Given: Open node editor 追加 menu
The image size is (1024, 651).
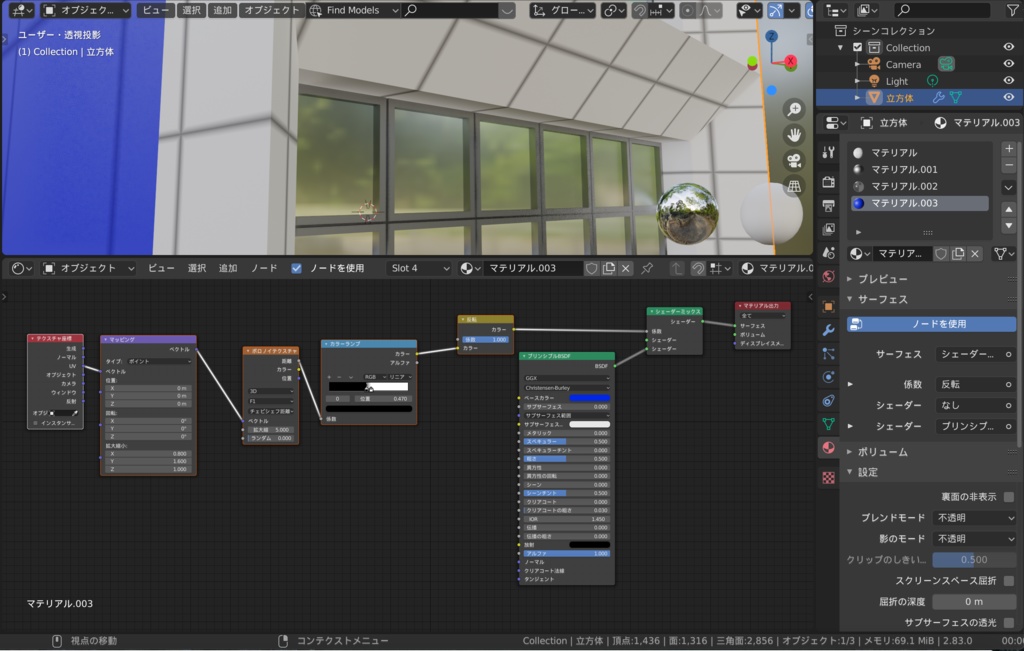Looking at the screenshot, I should [227, 268].
